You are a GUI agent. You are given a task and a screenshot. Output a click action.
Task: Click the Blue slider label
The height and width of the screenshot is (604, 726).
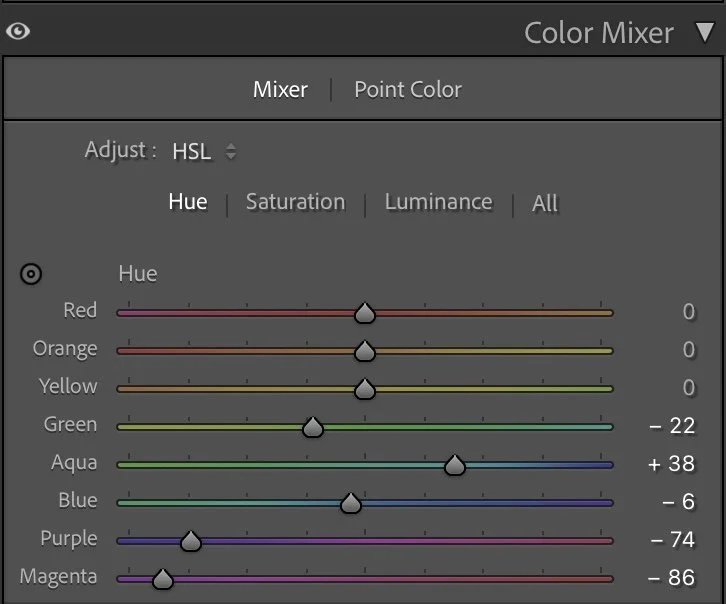coord(78,500)
